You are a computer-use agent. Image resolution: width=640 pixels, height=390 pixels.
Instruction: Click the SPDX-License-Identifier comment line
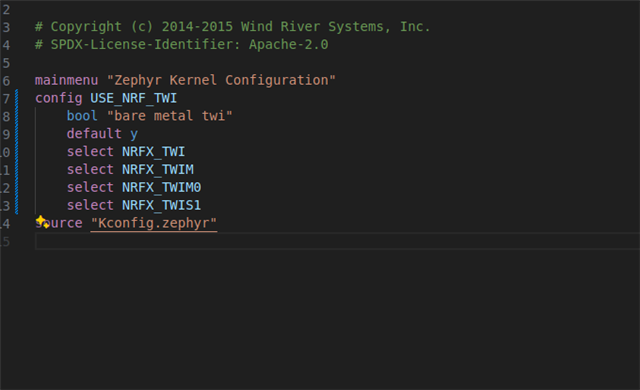pos(182,45)
